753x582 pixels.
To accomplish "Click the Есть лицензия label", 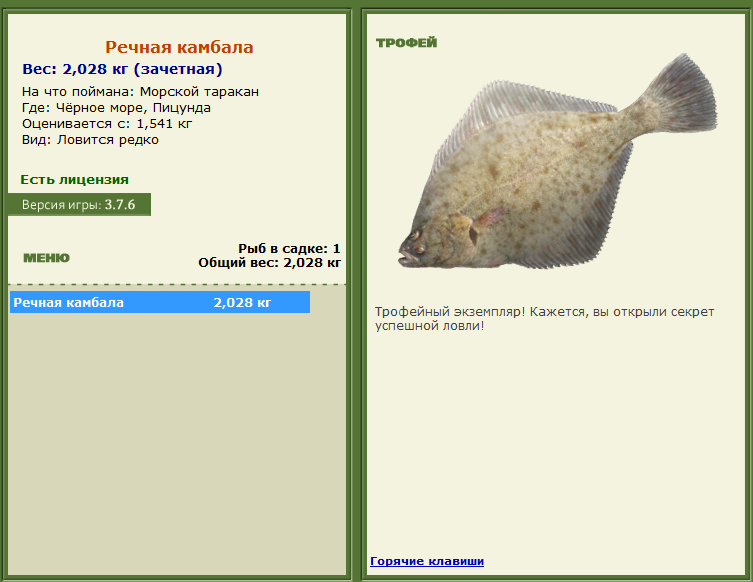I will 74,180.
